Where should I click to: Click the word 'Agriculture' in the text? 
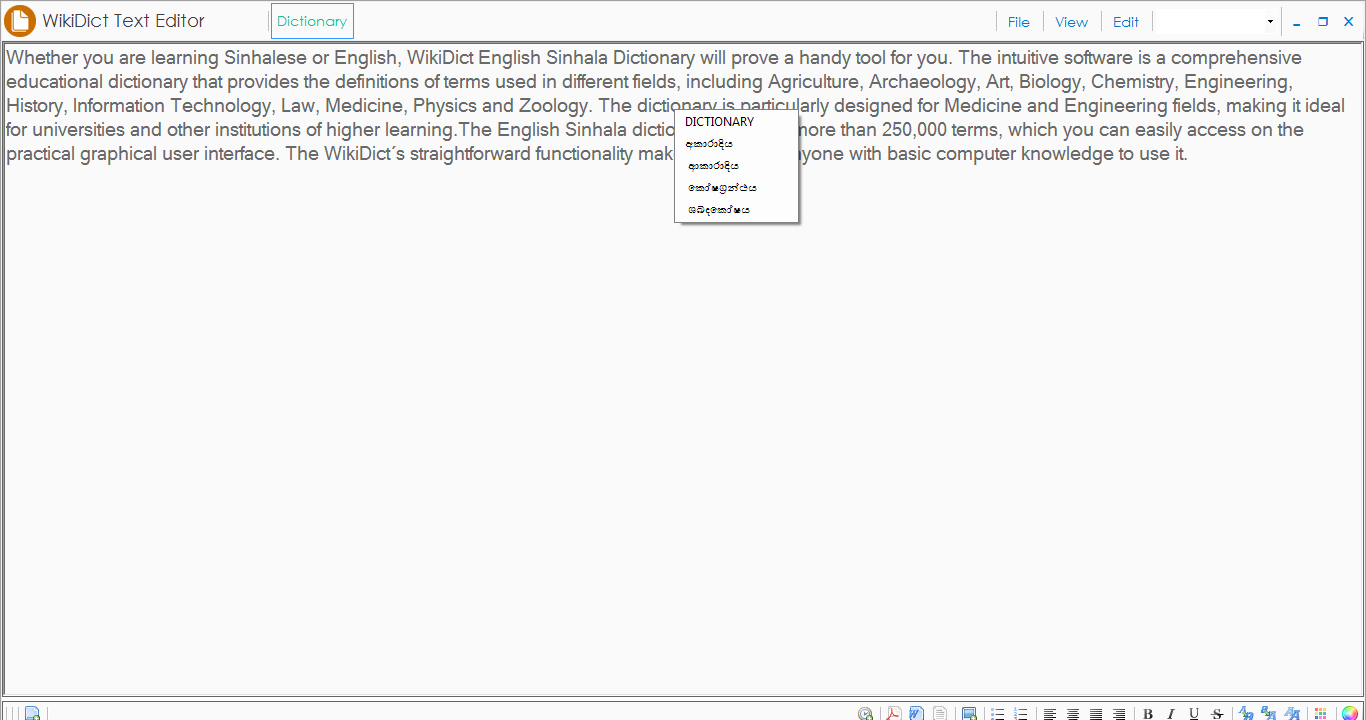pos(812,82)
